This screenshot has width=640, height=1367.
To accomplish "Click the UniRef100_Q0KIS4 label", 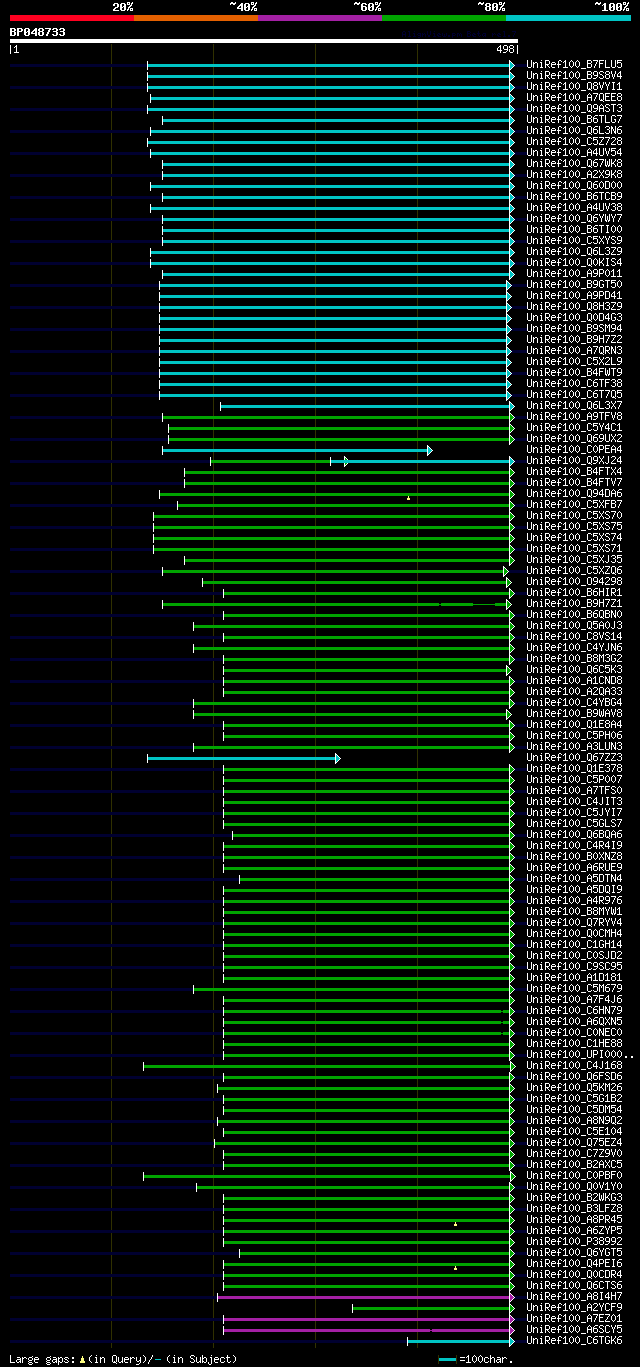I will pyautogui.click(x=574, y=263).
